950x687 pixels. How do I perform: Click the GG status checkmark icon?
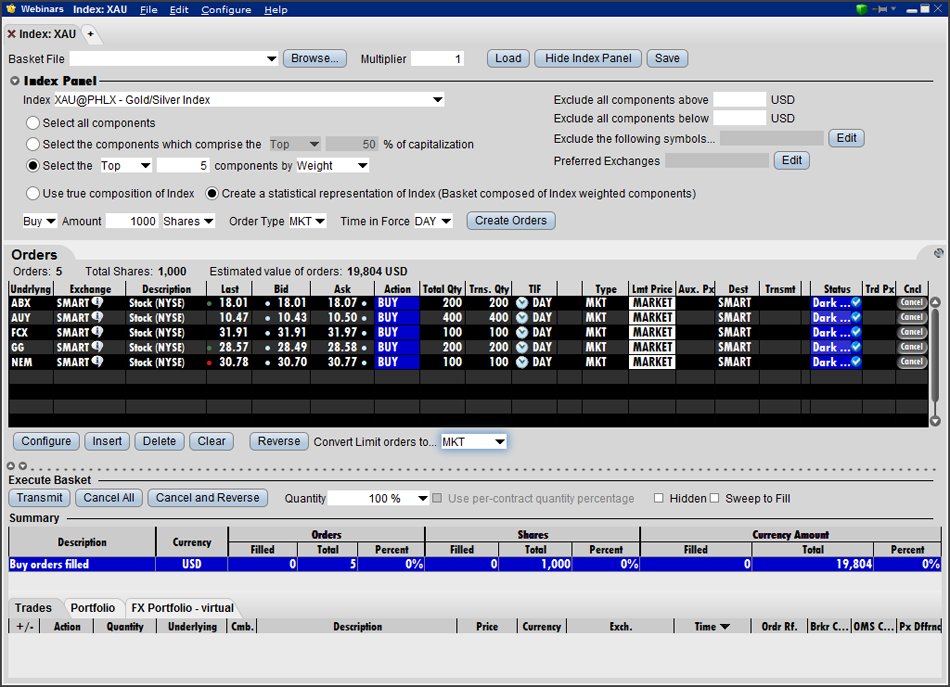tap(856, 346)
